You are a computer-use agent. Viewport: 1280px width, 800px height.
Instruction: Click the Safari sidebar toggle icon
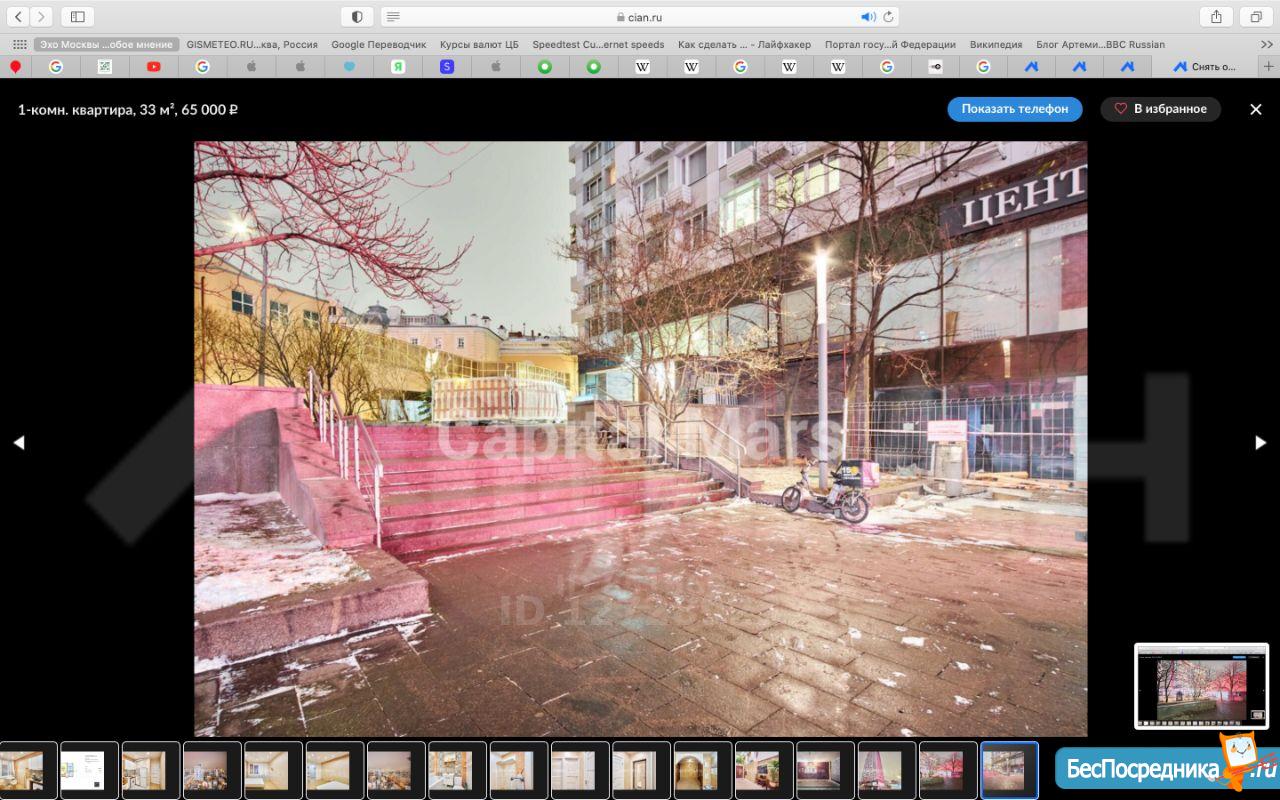[77, 17]
